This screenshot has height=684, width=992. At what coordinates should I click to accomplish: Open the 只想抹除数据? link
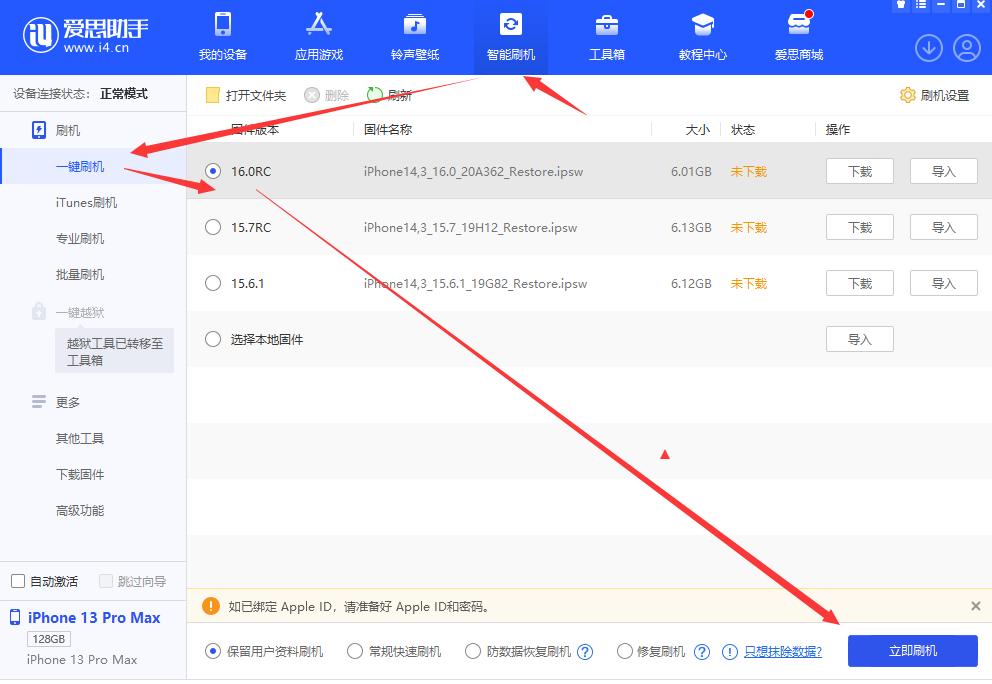coord(782,652)
